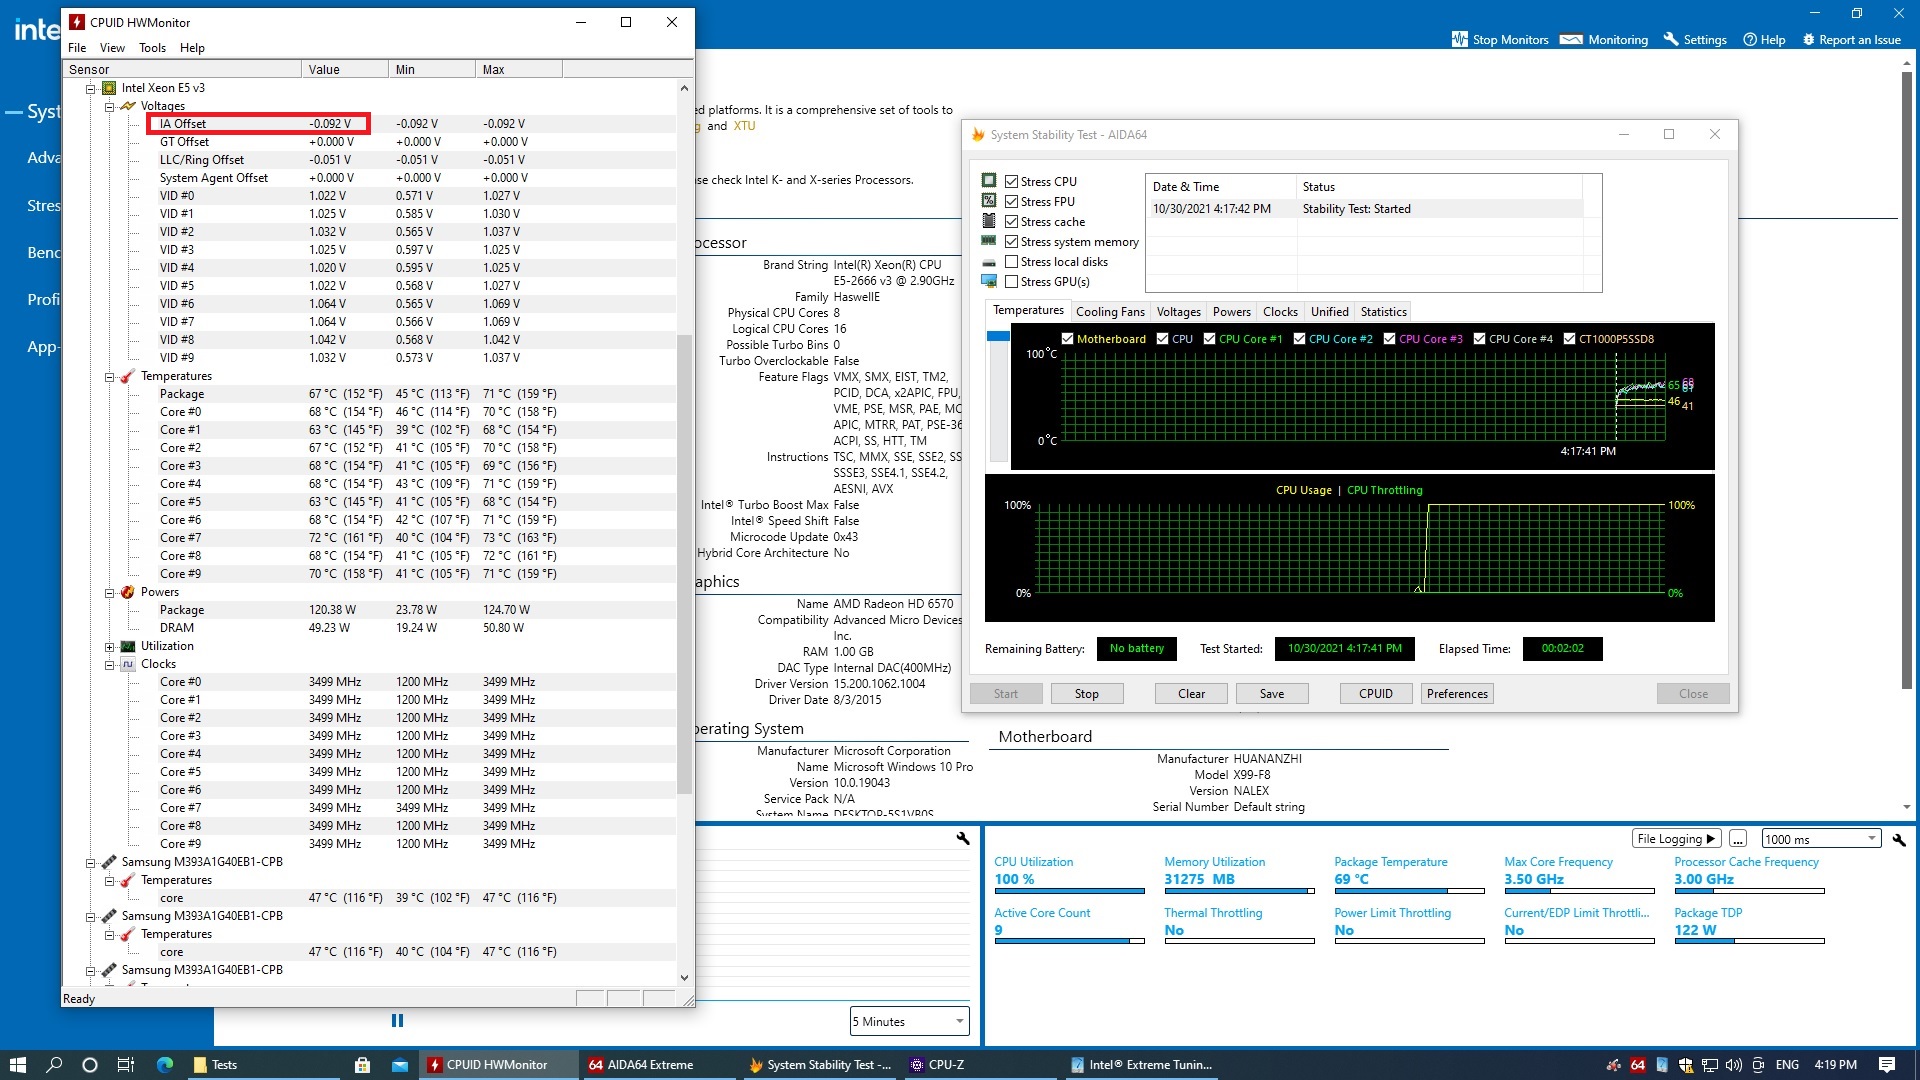Click the wrench icon beside interval dropdown

[x=1898, y=840]
